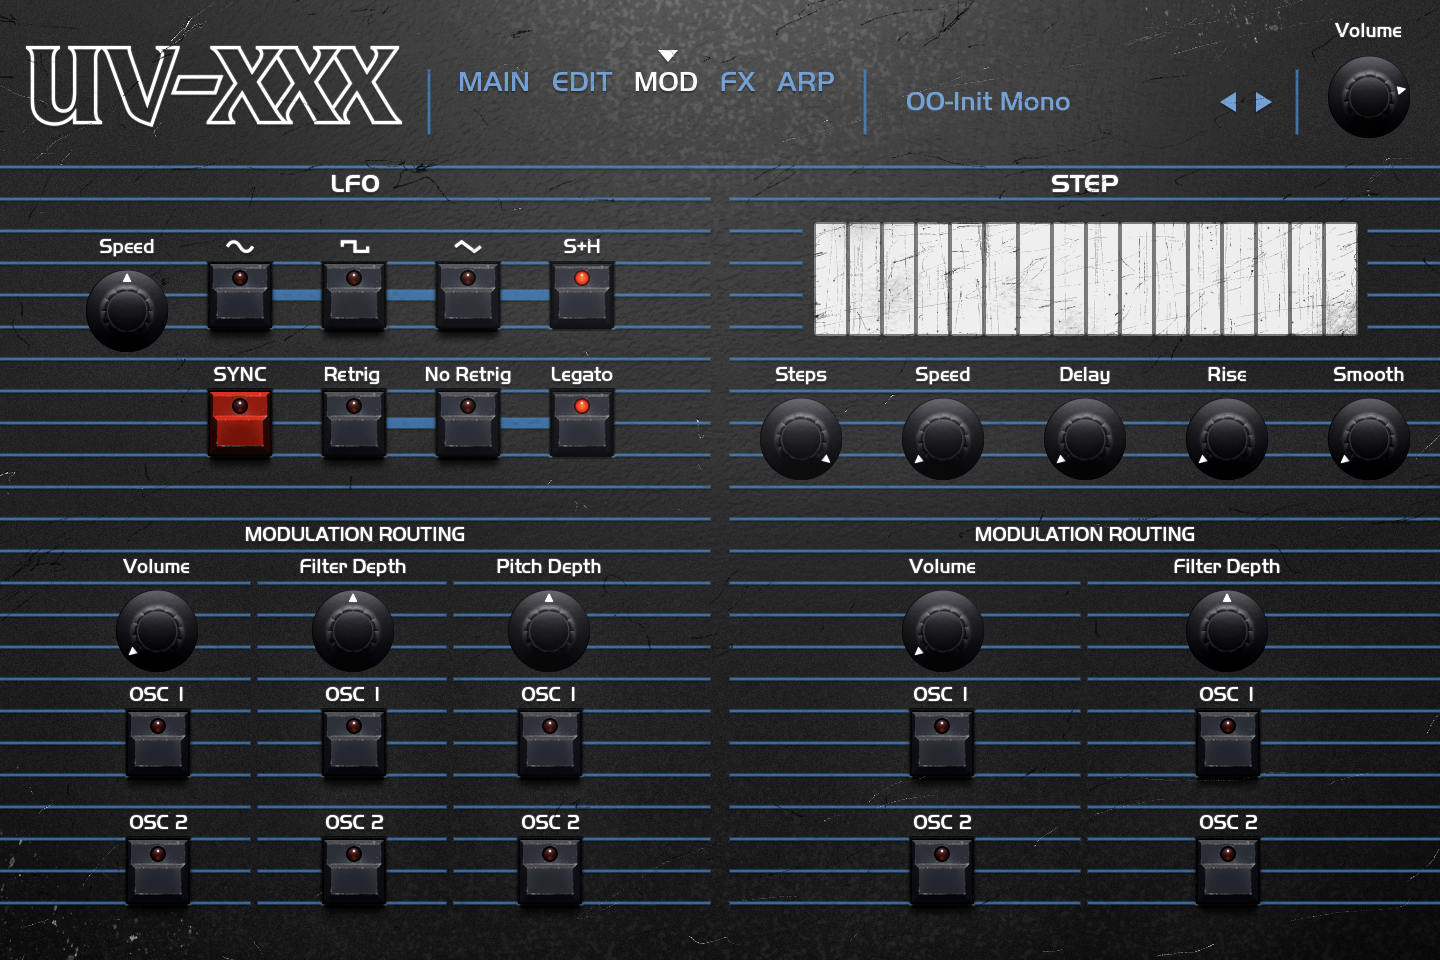This screenshot has width=1440, height=960.
Task: Select the square wave LFO shape button
Action: click(354, 295)
